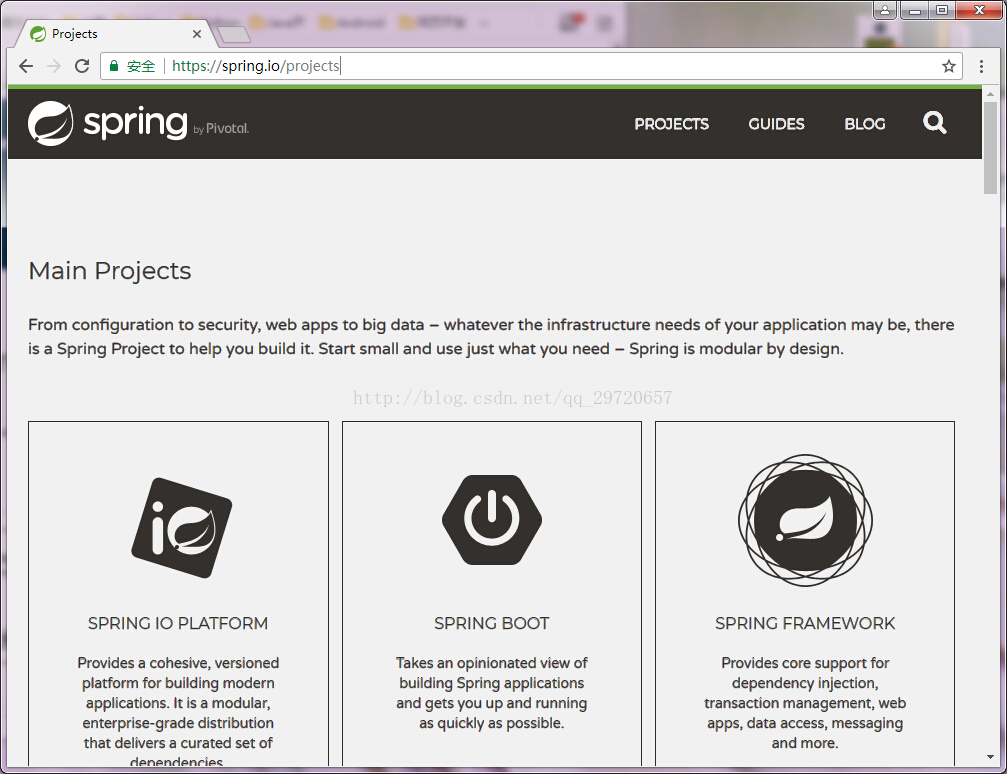
Task: Click the browser back arrow
Action: click(x=26, y=66)
